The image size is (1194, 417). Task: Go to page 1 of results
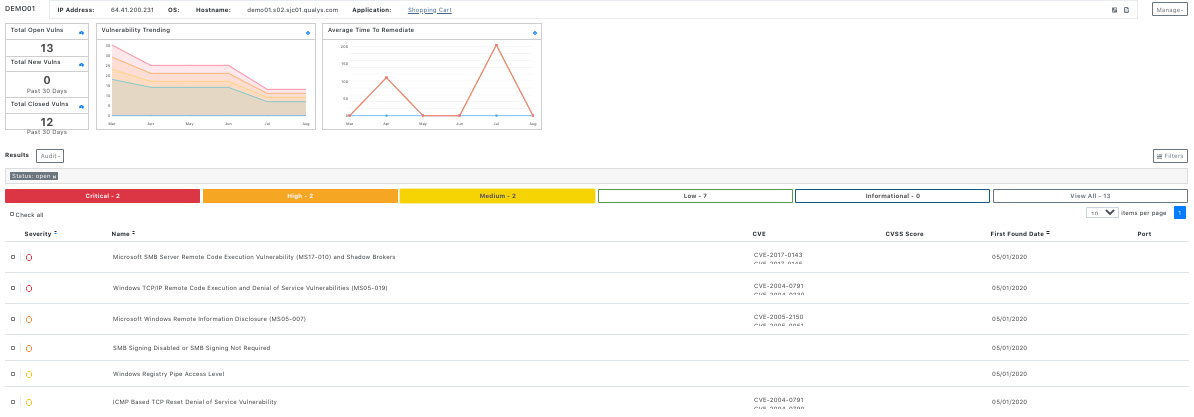[1180, 213]
